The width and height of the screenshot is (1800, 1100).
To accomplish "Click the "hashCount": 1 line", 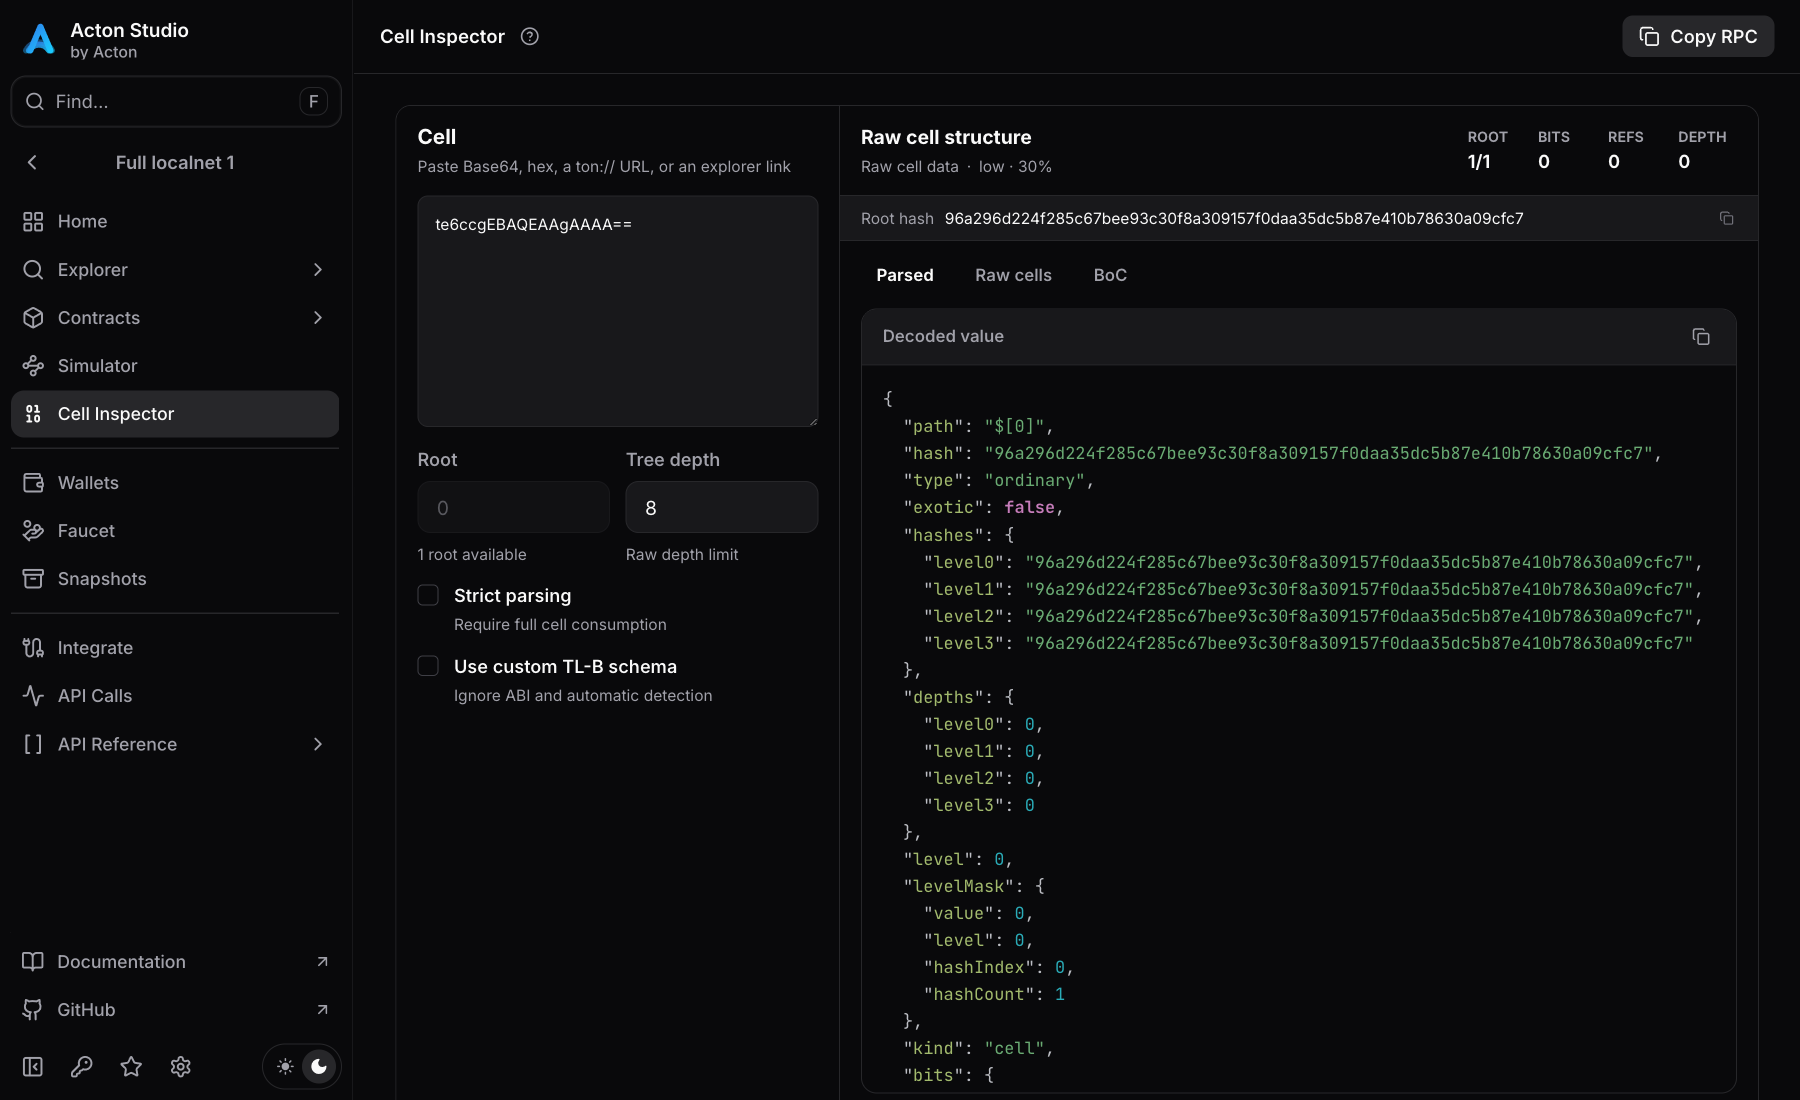I will click(x=994, y=994).
